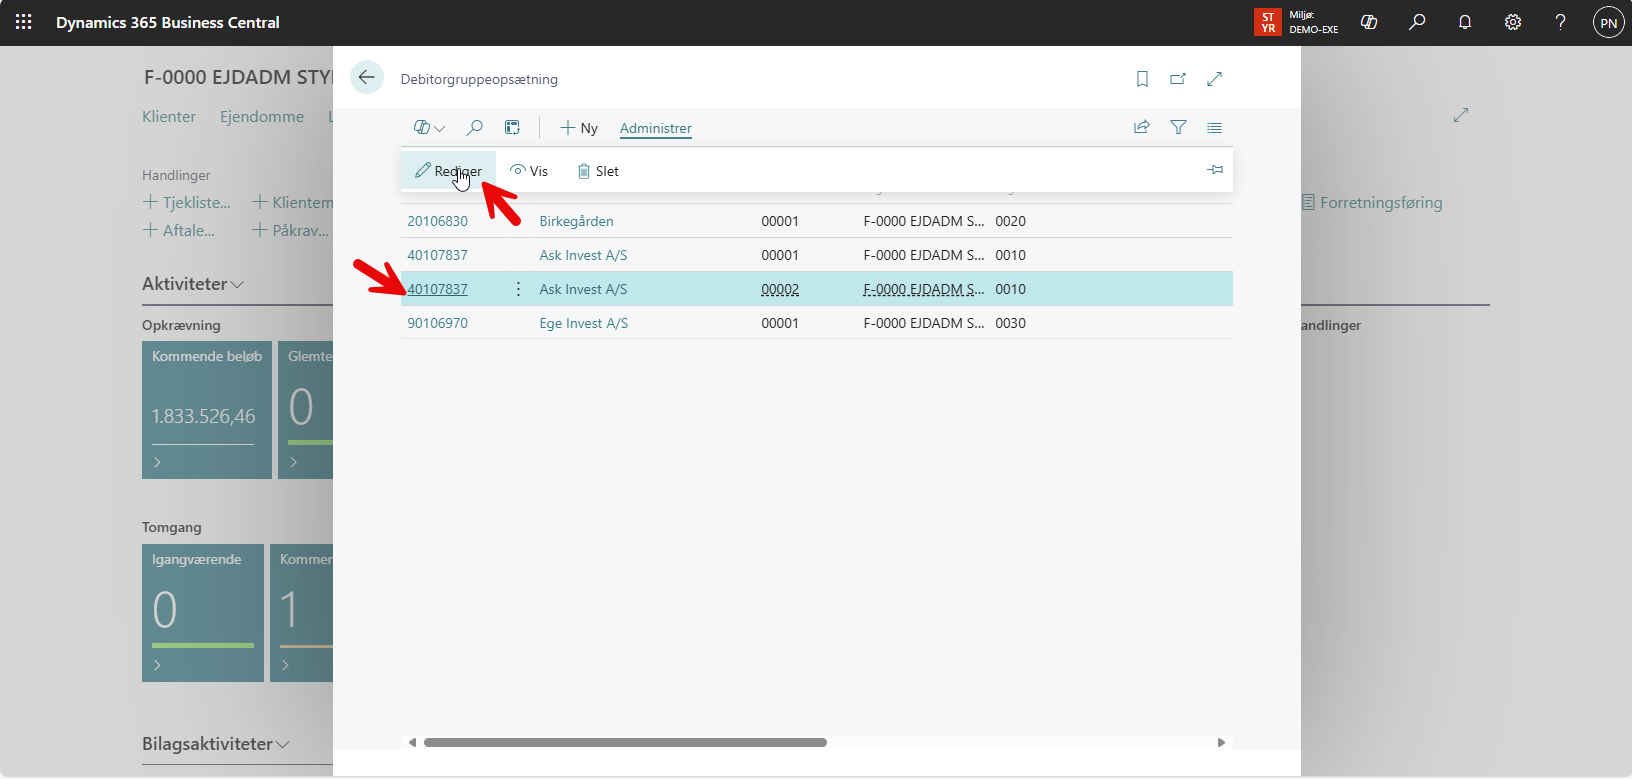Select the Ege Invest A/S cell
The width and height of the screenshot is (1632, 779).
coord(584,323)
